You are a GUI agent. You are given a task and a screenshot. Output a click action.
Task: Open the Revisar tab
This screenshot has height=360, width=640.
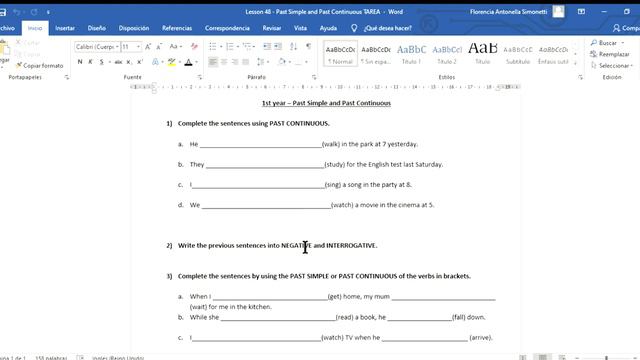271,28
